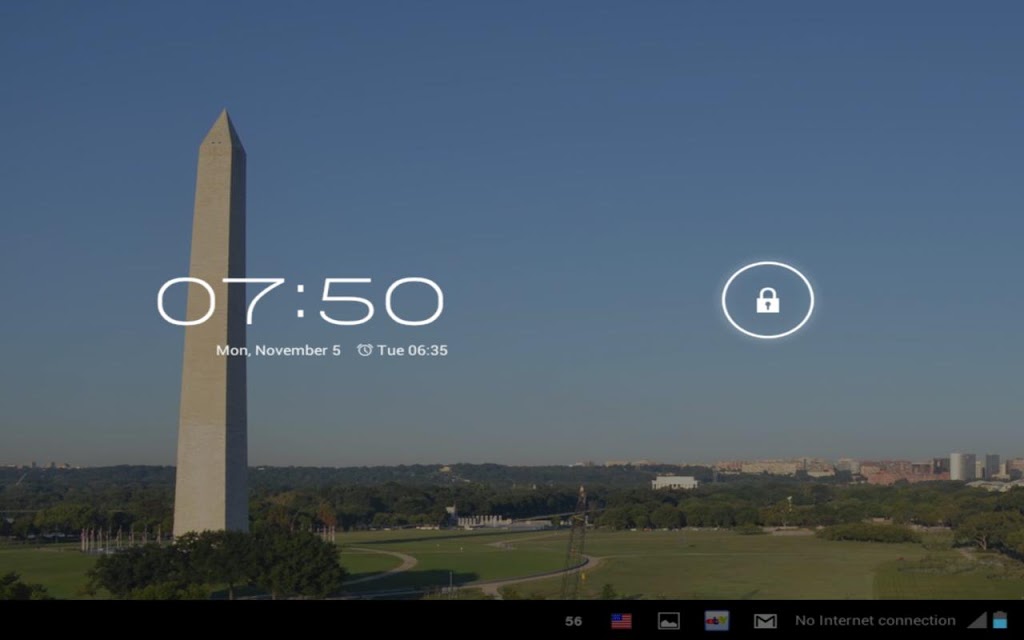
Task: Tap the battery level icon
Action: click(1000, 619)
